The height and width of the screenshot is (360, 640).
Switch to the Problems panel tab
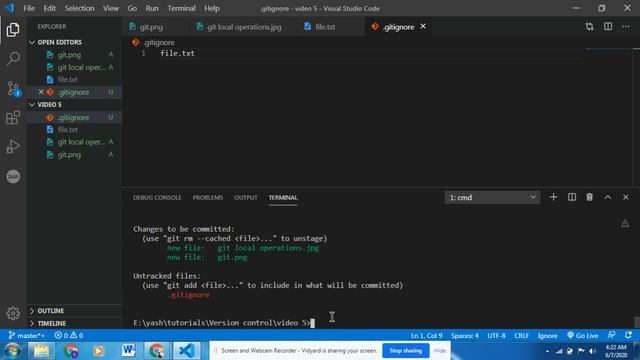208,198
